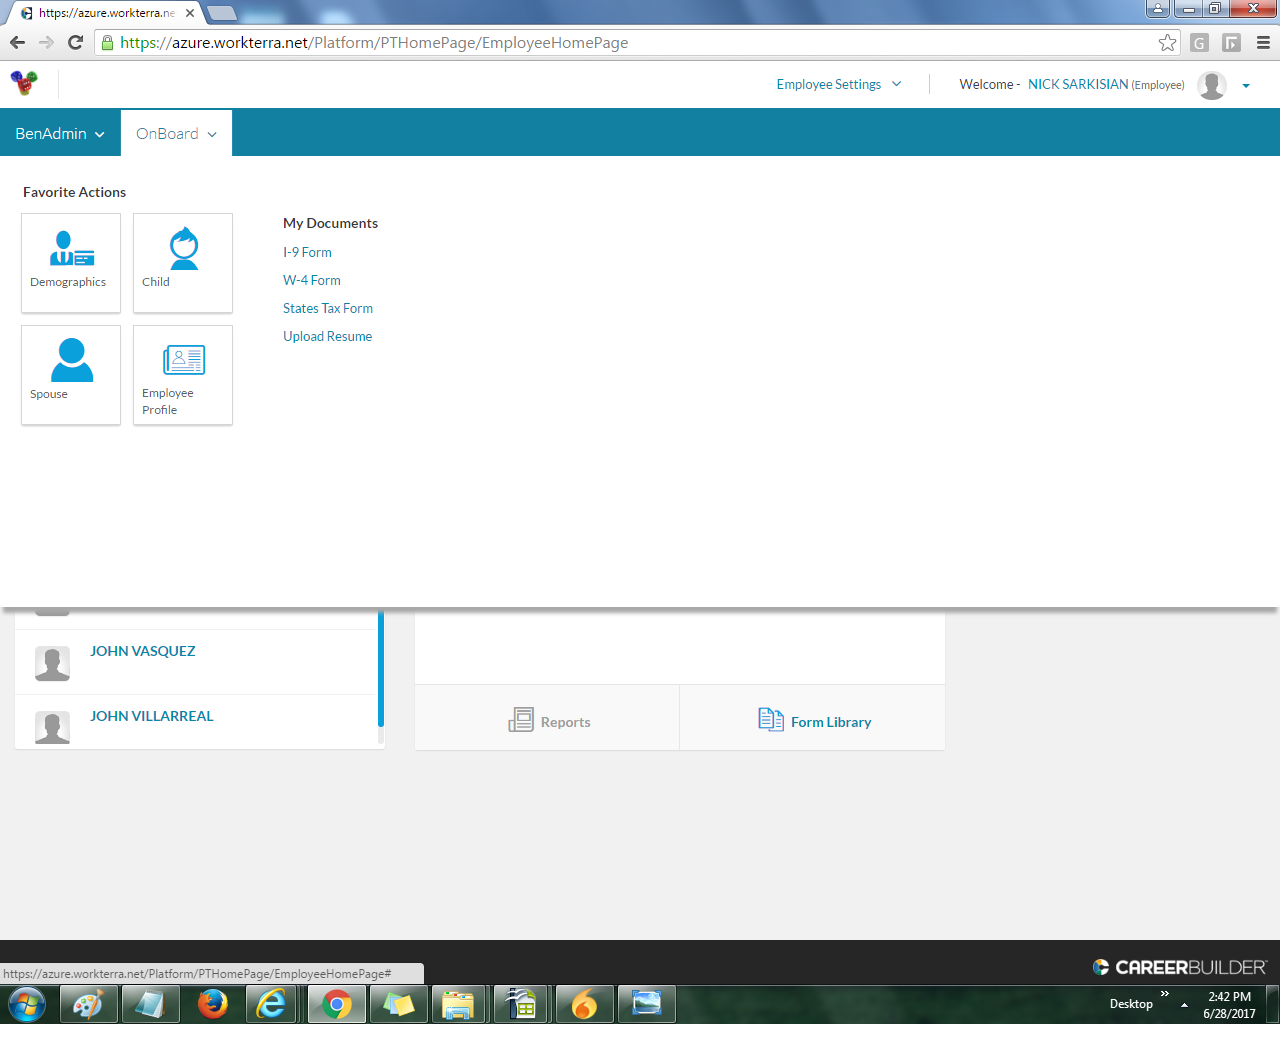Click the browser address bar URL
Screen dimensions: 1280x1037
374,43
